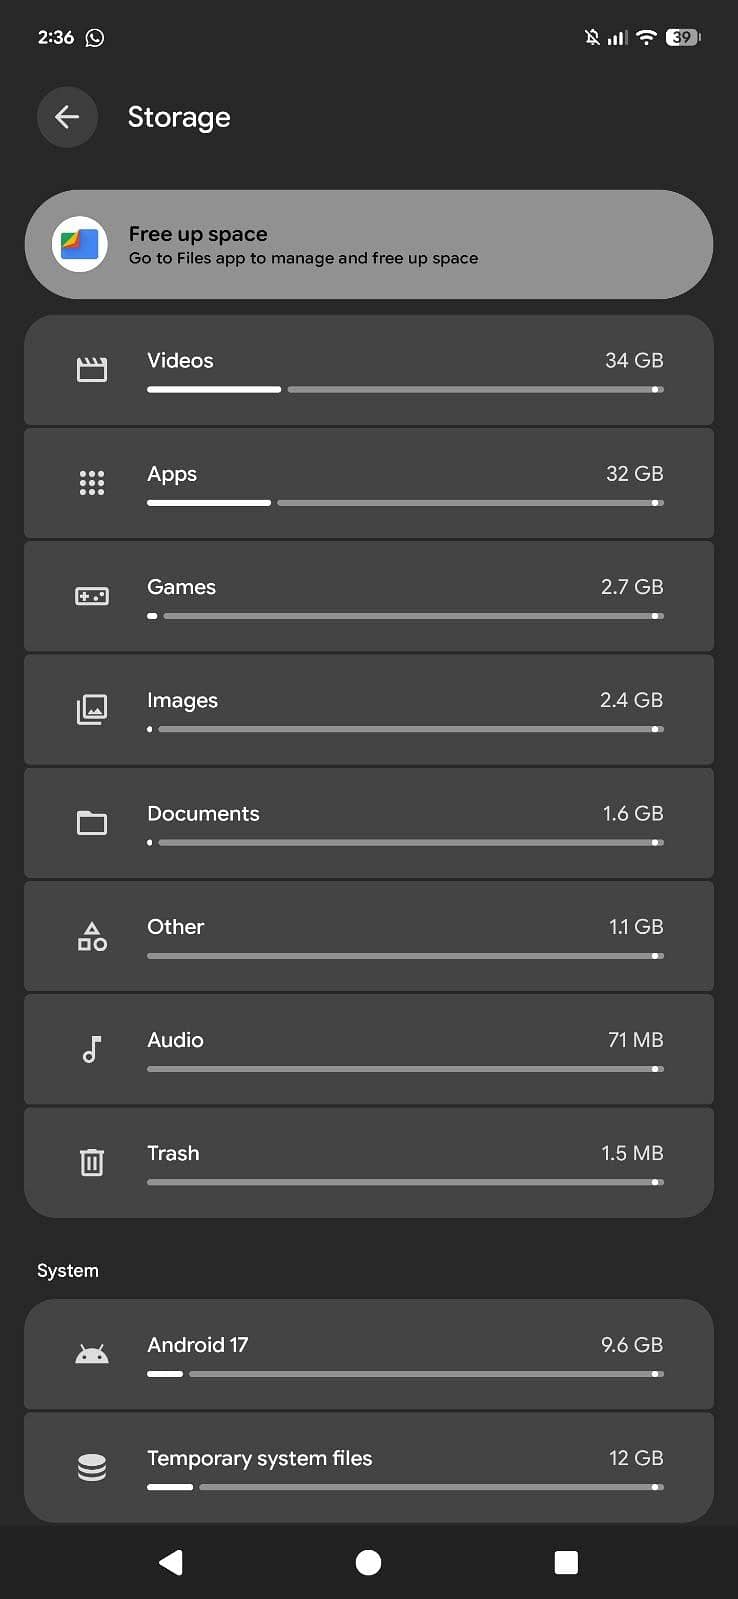Tap the Trash bin icon
The image size is (738, 1599).
[92, 1162]
